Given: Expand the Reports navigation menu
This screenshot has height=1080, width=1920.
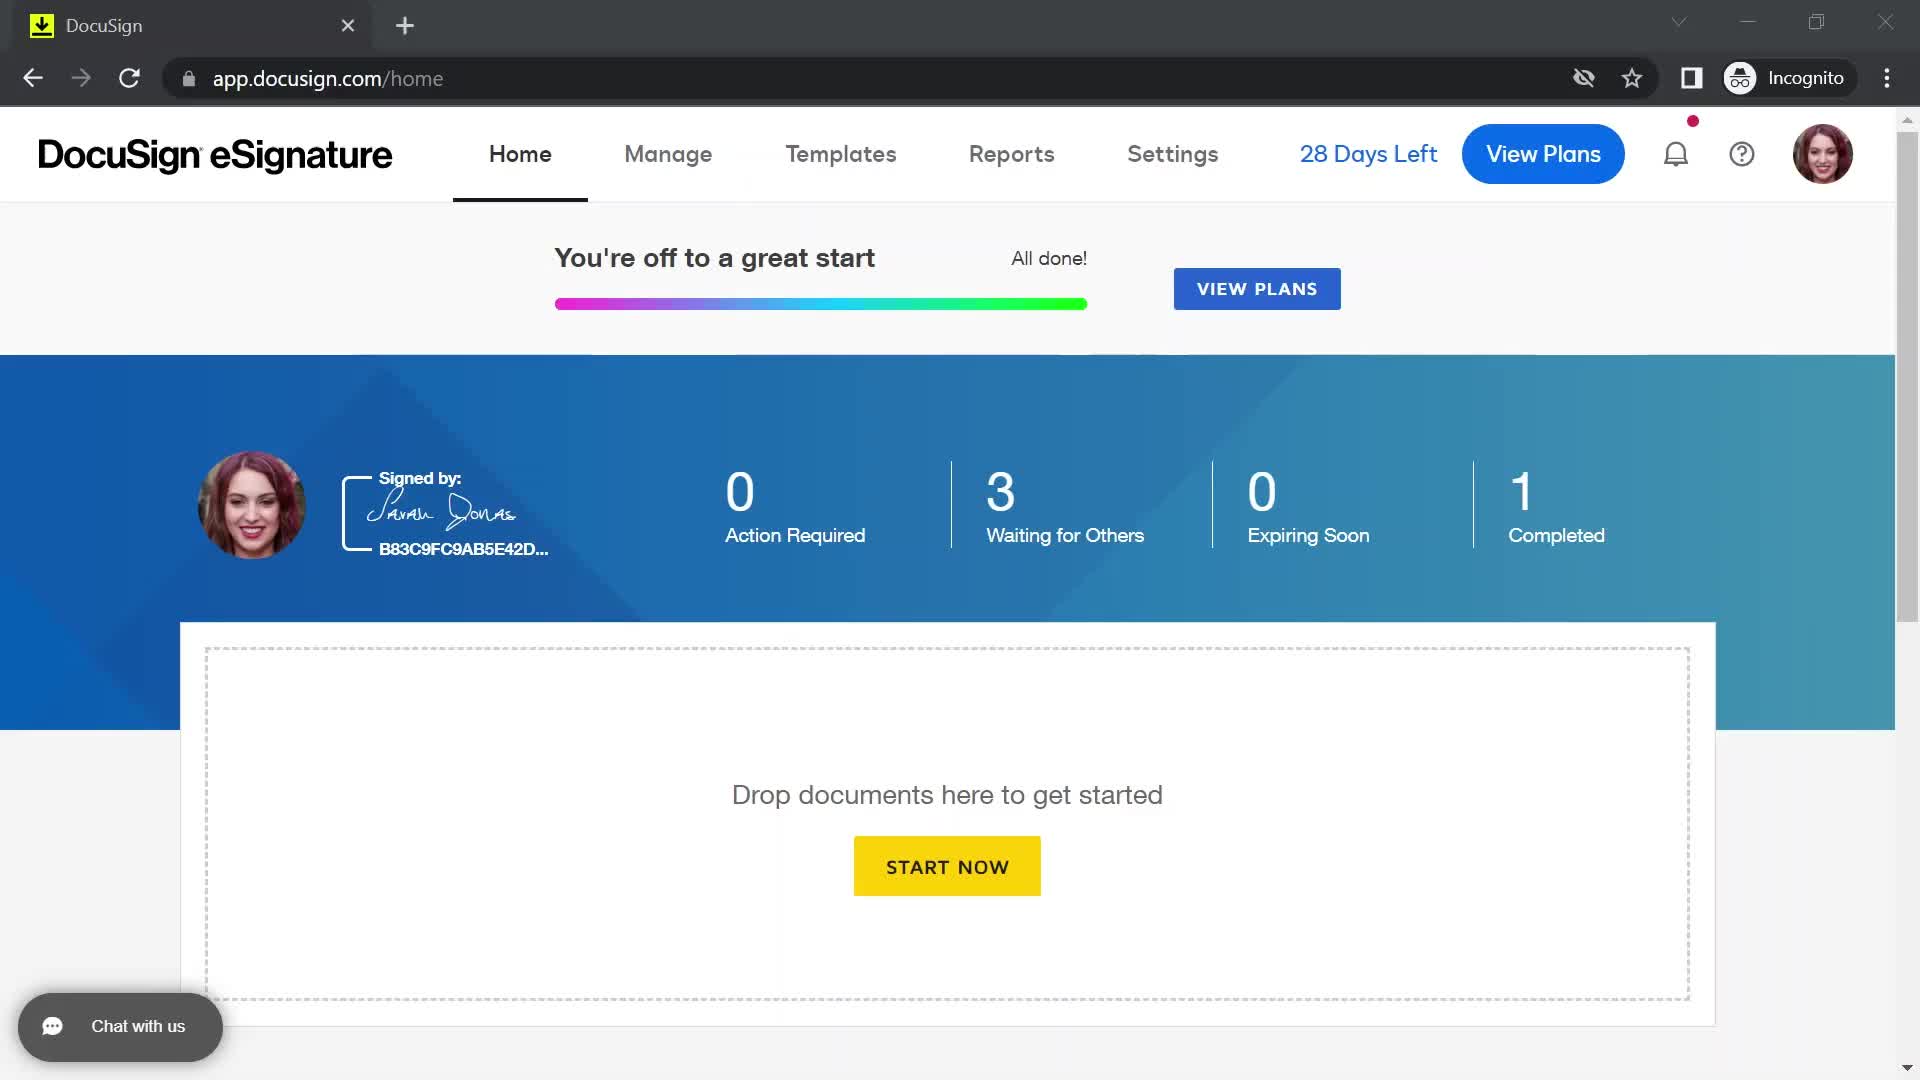Looking at the screenshot, I should [1011, 154].
